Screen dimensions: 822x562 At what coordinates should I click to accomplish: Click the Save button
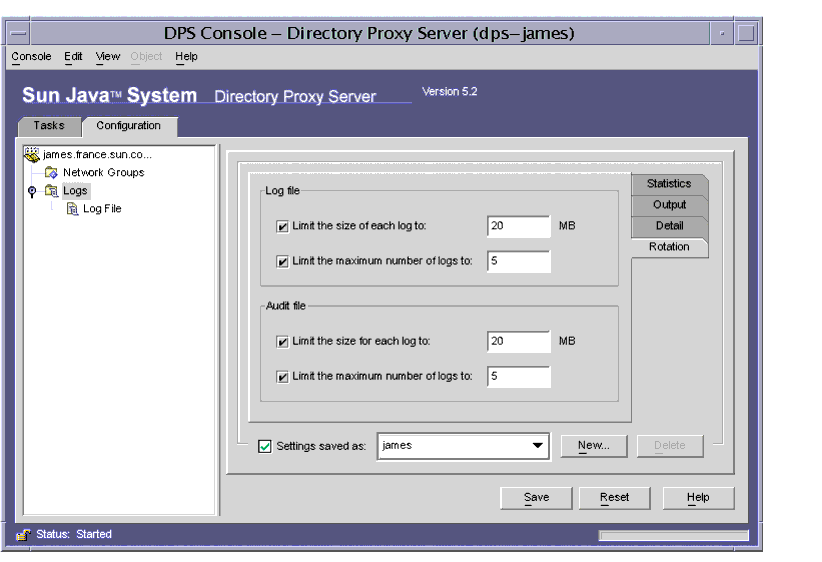pyautogui.click(x=536, y=498)
